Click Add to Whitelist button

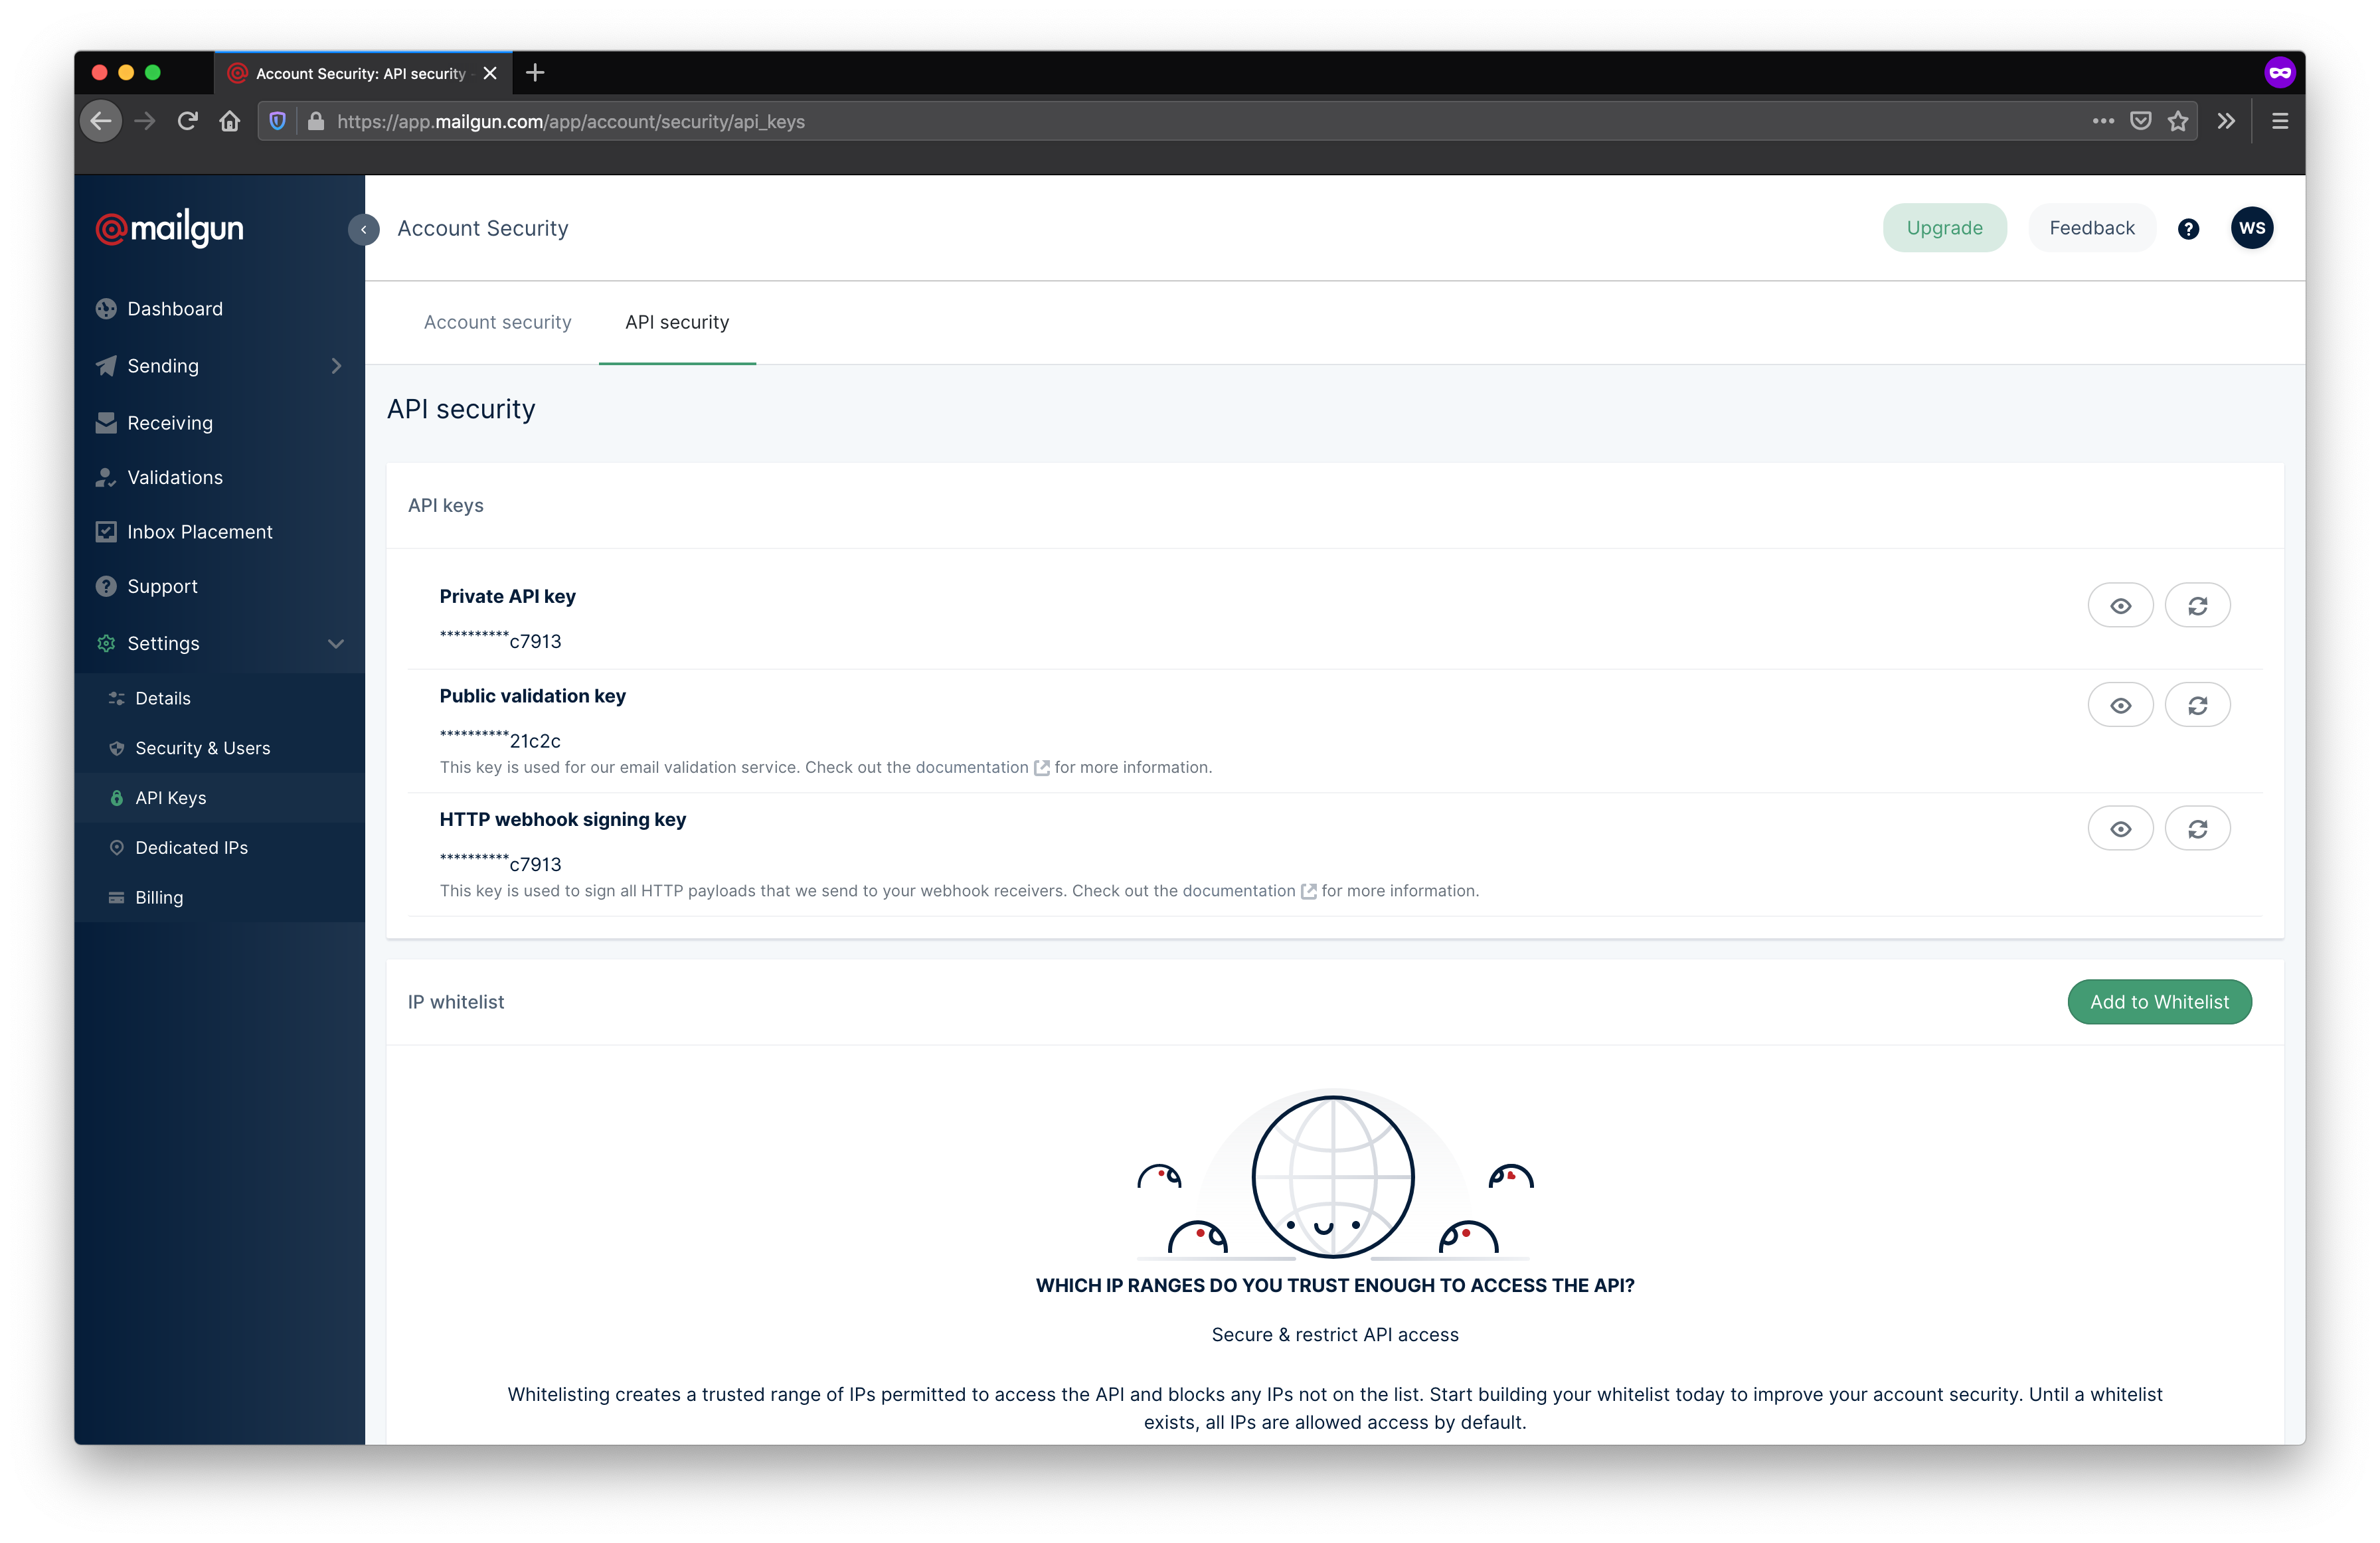[2160, 1002]
